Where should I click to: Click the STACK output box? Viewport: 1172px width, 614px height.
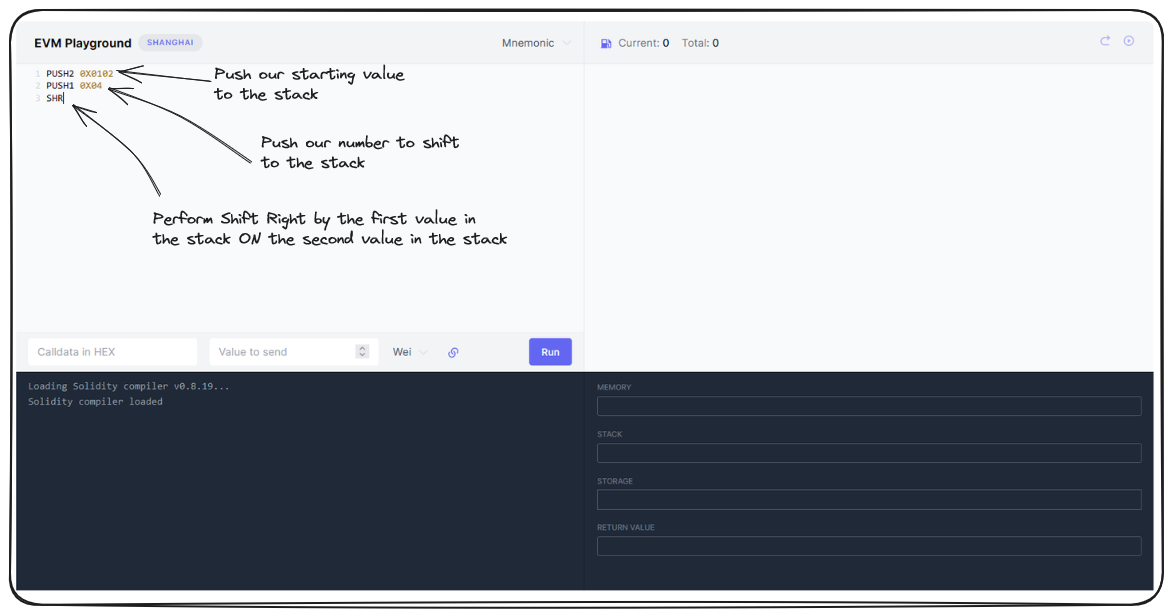point(868,453)
